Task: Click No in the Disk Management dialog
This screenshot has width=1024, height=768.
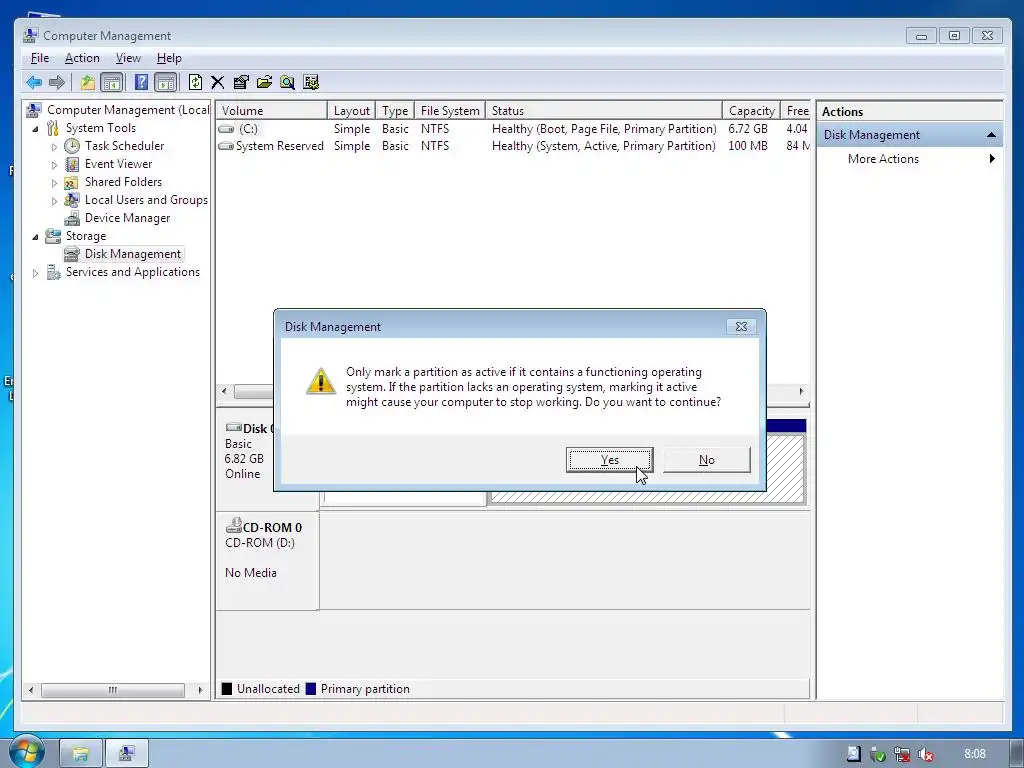Action: click(x=707, y=460)
